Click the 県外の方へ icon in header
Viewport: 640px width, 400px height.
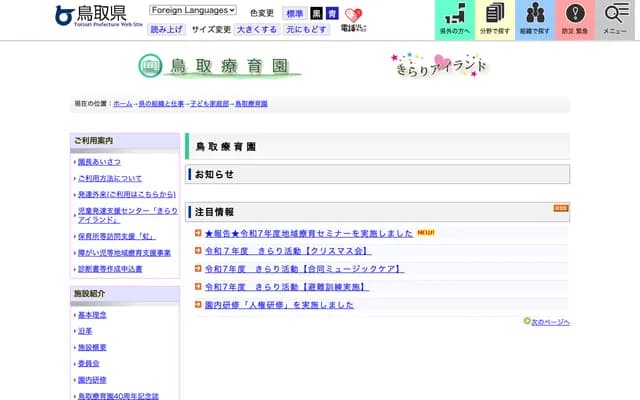(455, 19)
